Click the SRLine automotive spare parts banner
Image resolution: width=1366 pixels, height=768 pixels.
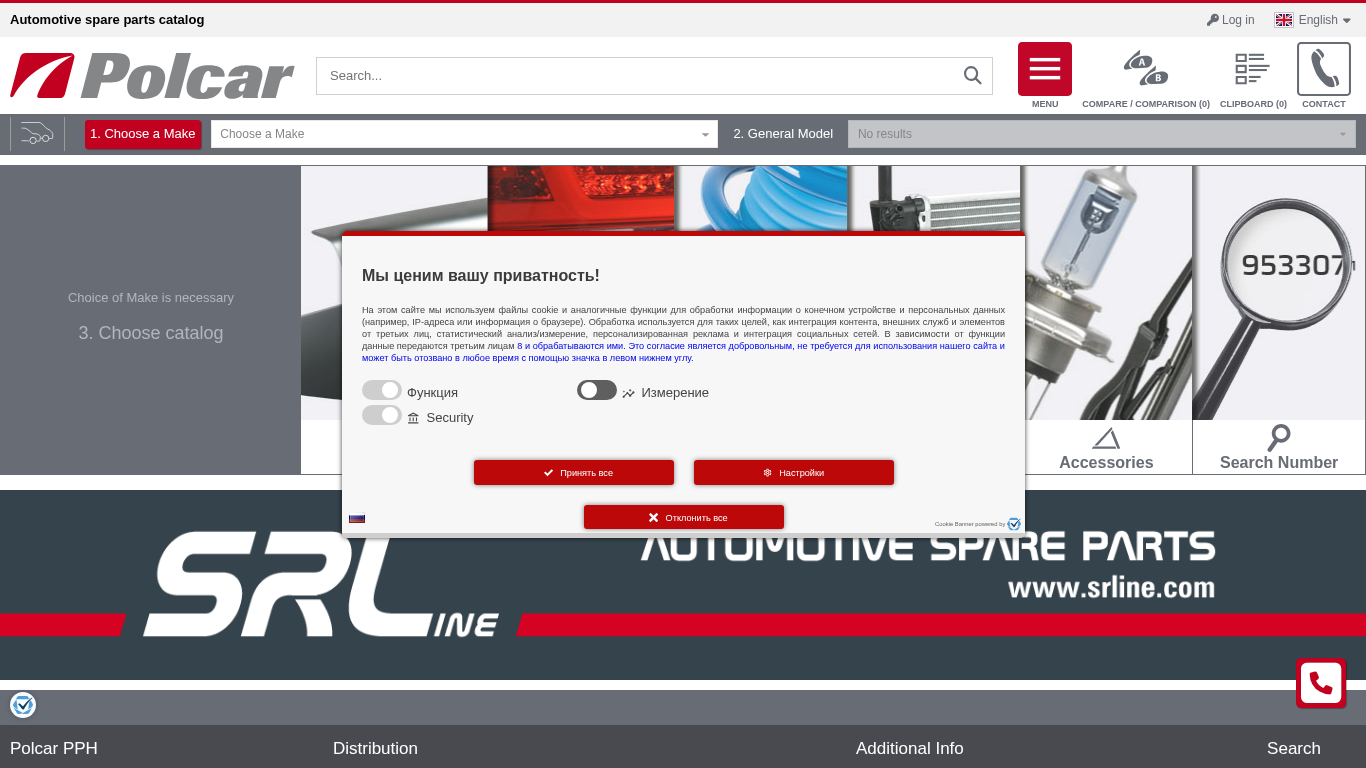683,585
